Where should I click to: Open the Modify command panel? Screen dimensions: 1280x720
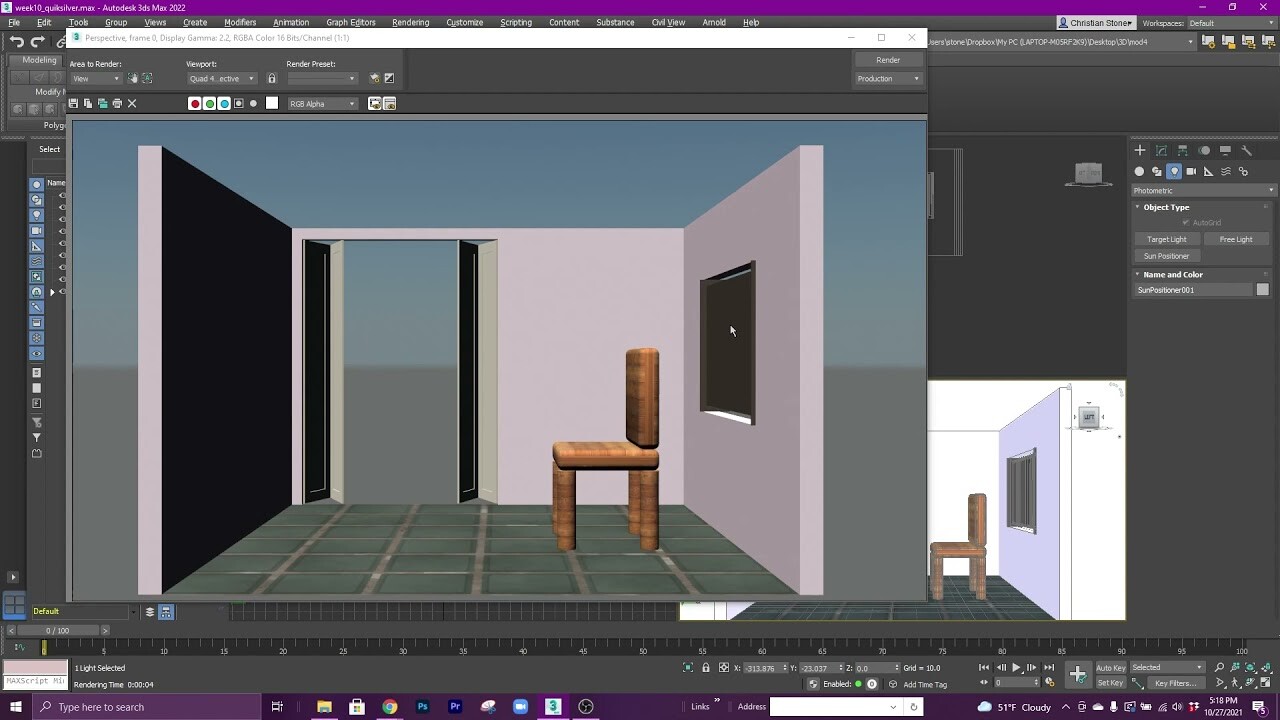[1160, 150]
